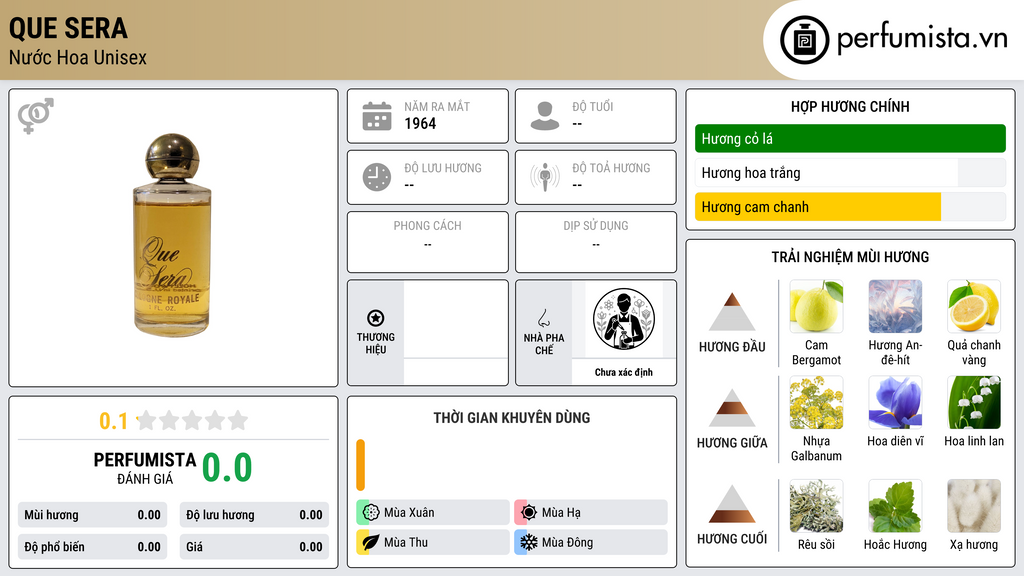The height and width of the screenshot is (576, 1024).
Task: Click the perfumer illustration above Chưa xác định
Action: pyautogui.click(x=624, y=319)
